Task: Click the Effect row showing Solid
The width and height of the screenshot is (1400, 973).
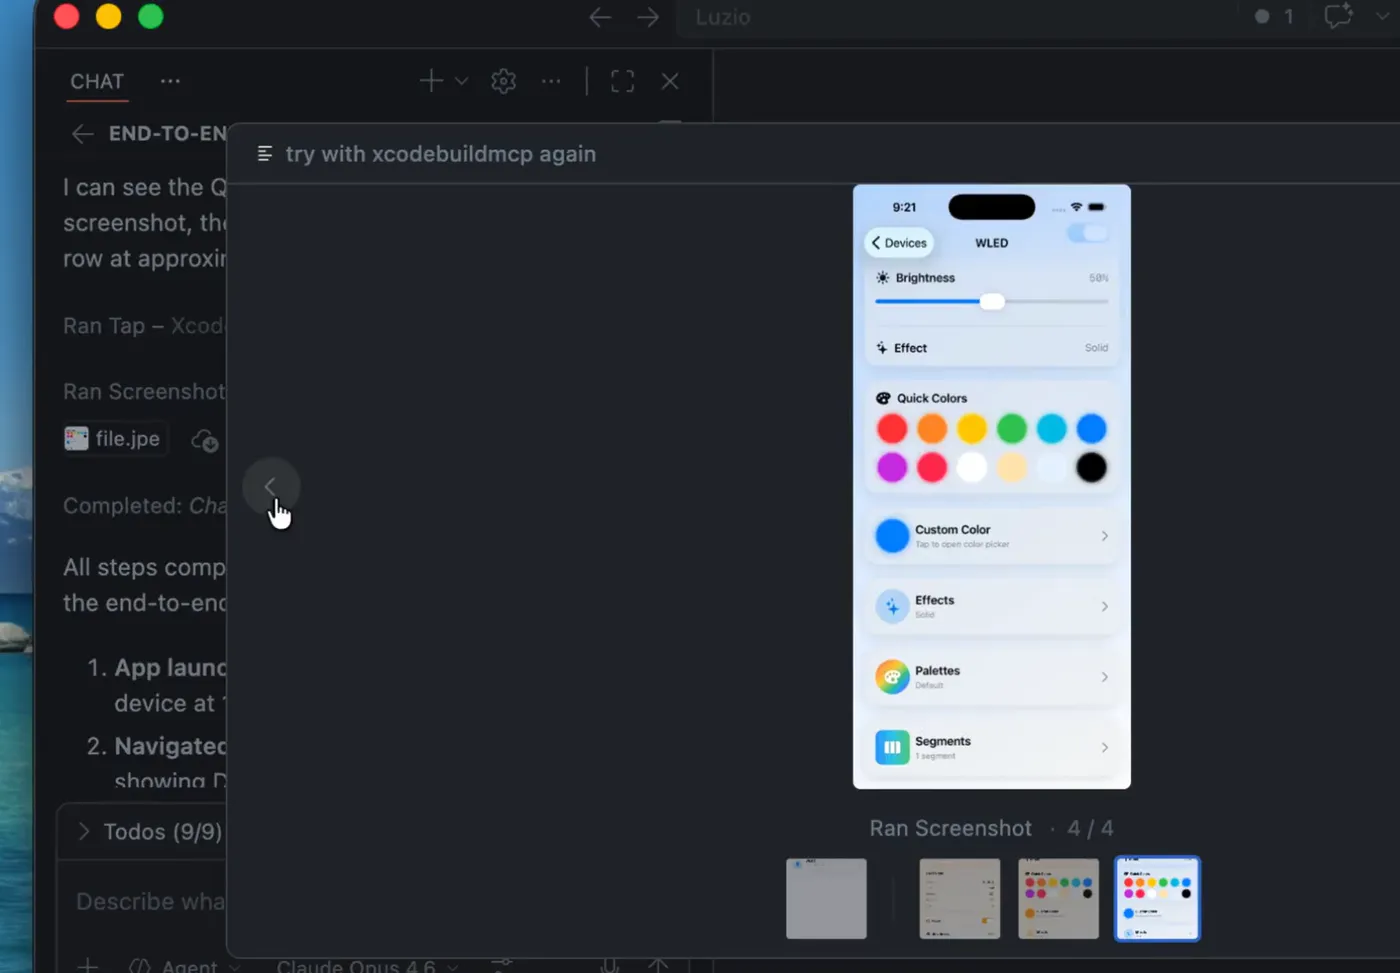Action: tap(992, 348)
